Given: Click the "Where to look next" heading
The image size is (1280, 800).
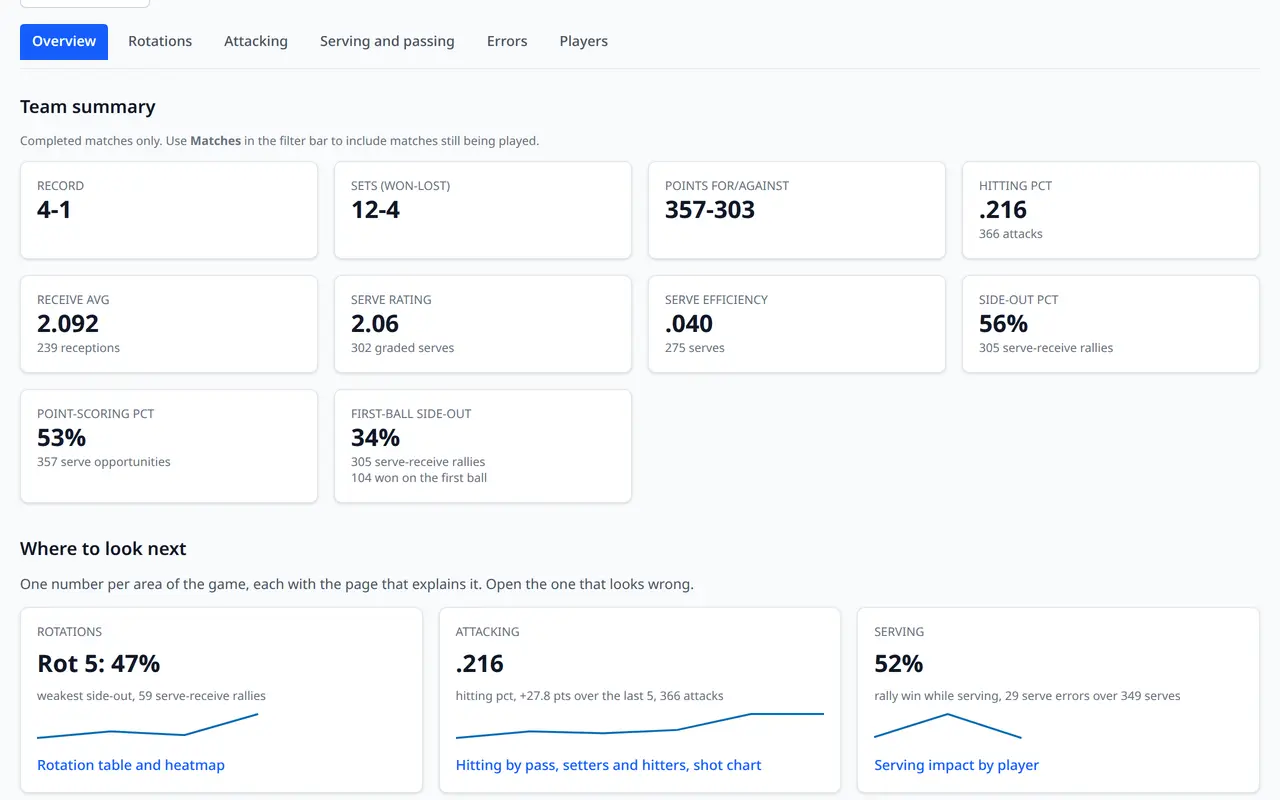Looking at the screenshot, I should (x=103, y=549).
